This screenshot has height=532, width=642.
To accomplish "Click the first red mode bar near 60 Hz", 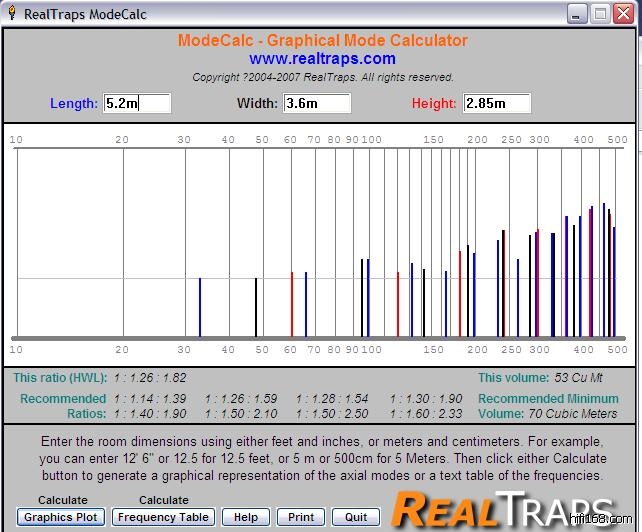I will point(292,304).
